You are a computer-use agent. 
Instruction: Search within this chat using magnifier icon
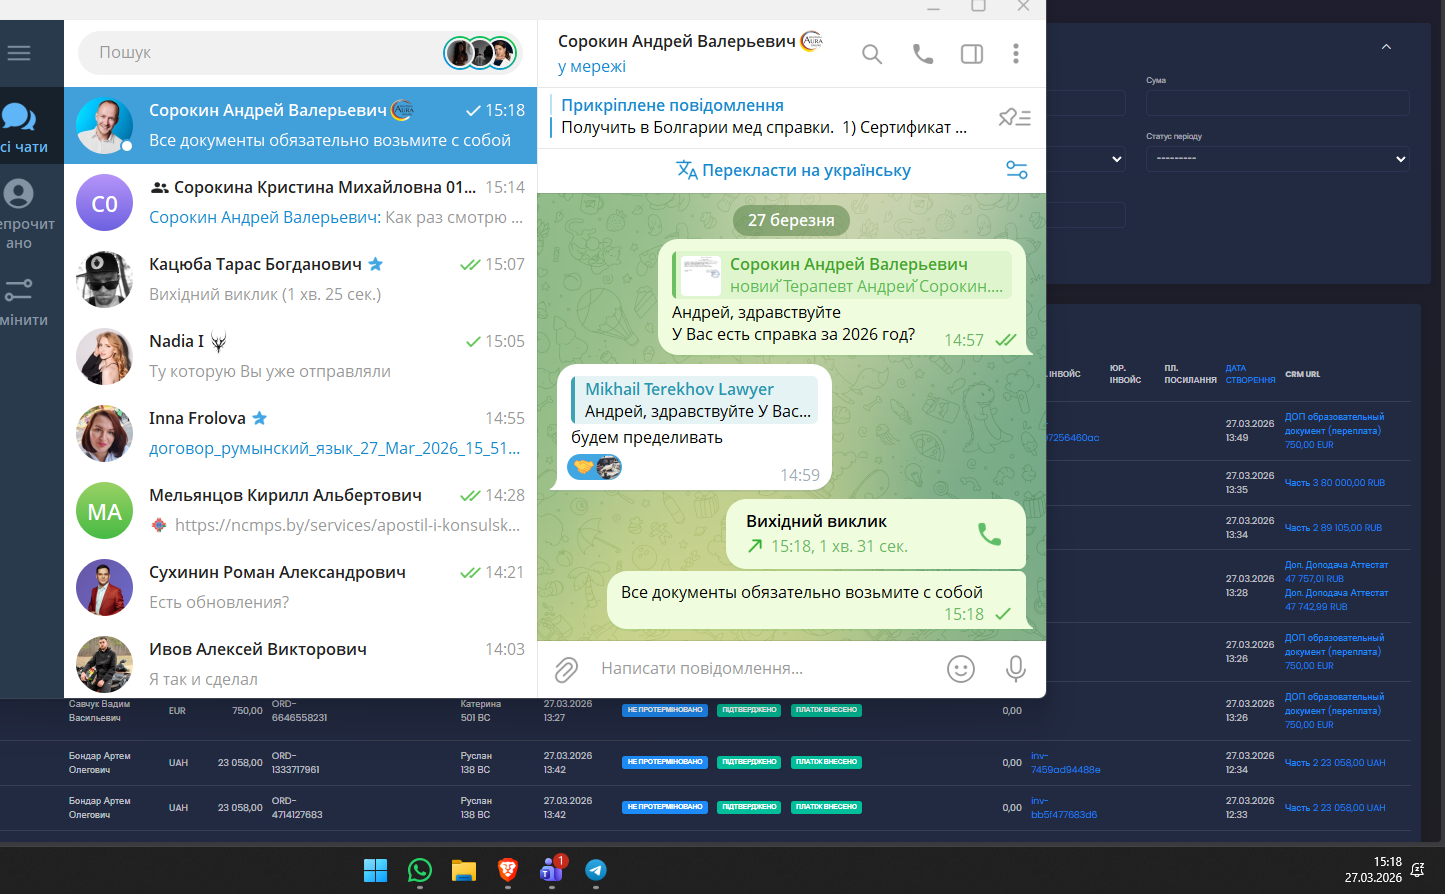click(x=872, y=54)
